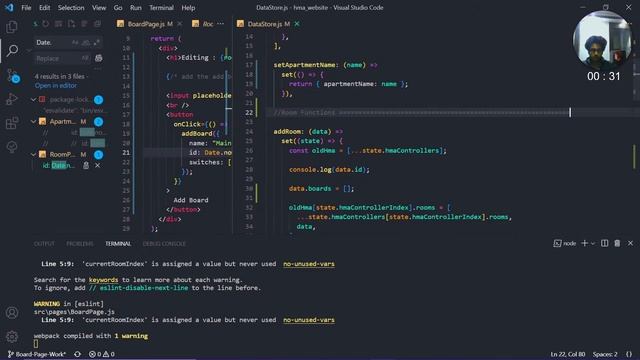Viewport: 640px width, 360px height.
Task: Switch to the PROBLEMS panel tab
Action: [80, 244]
